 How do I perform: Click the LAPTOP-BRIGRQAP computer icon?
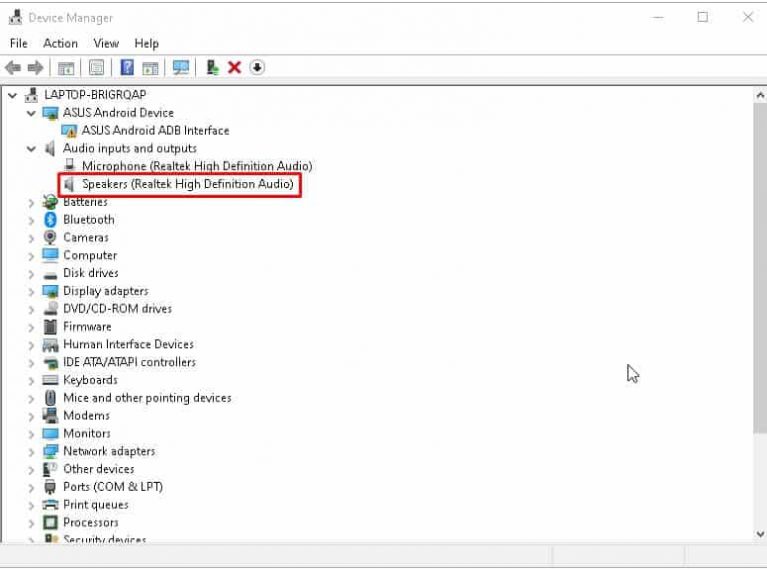31,94
